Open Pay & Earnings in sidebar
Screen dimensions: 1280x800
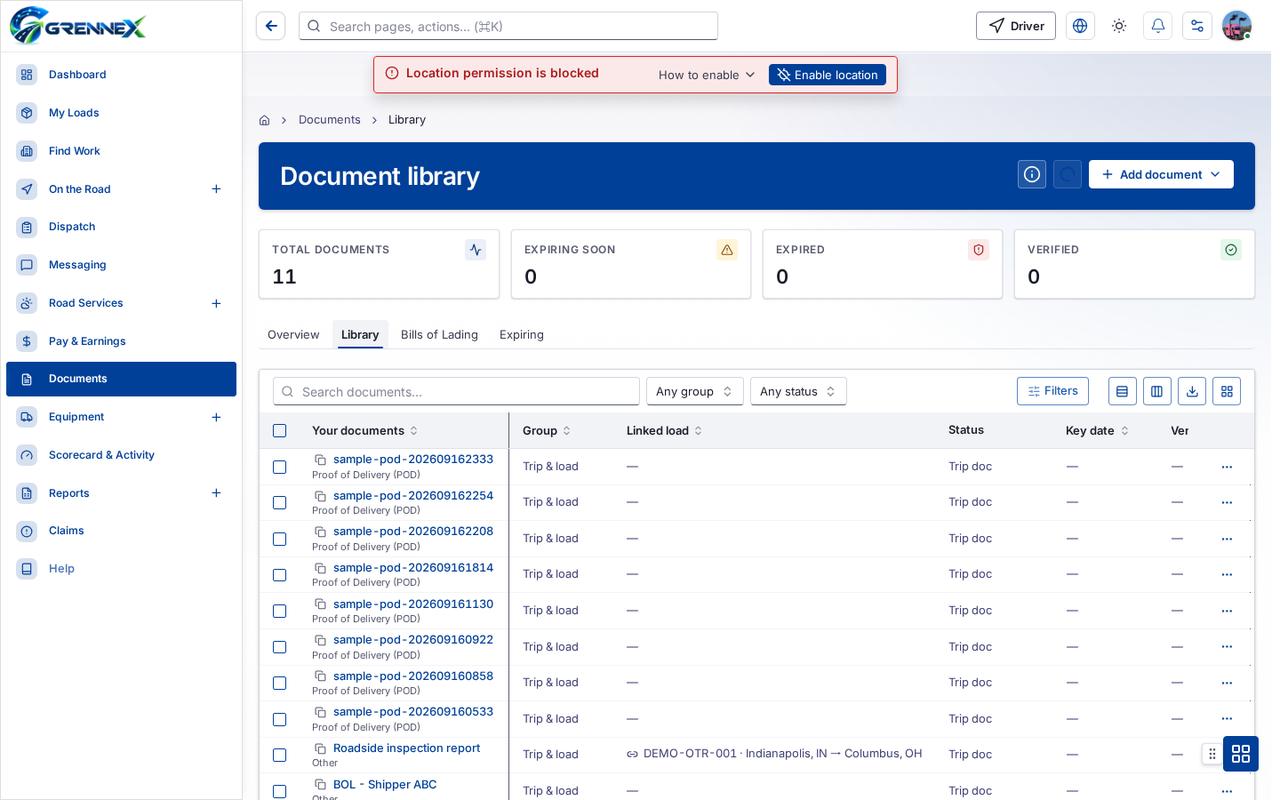click(x=121, y=341)
